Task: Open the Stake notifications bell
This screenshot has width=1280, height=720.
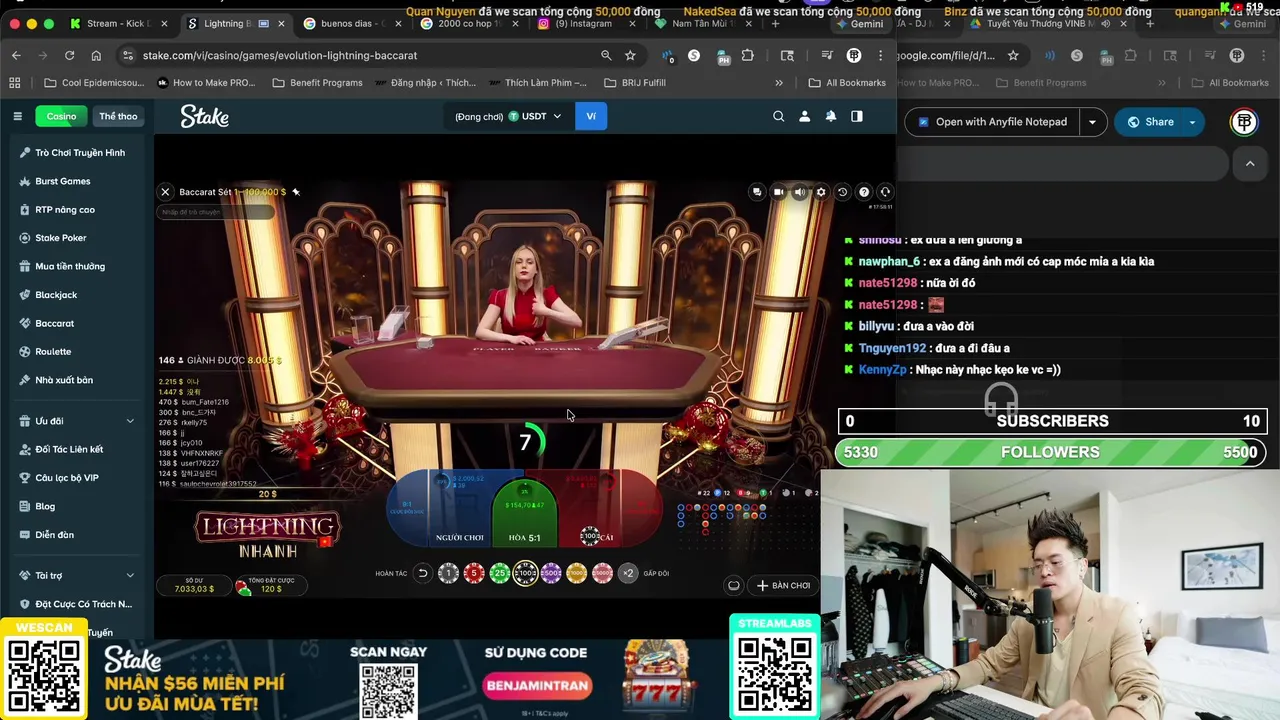Action: pyautogui.click(x=830, y=116)
